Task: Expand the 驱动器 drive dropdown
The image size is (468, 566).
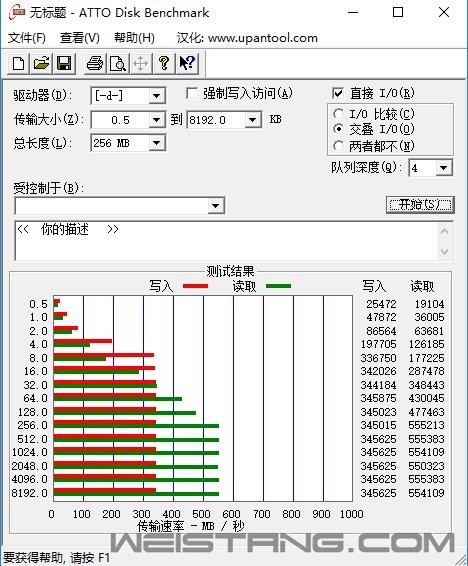Action: coord(157,96)
